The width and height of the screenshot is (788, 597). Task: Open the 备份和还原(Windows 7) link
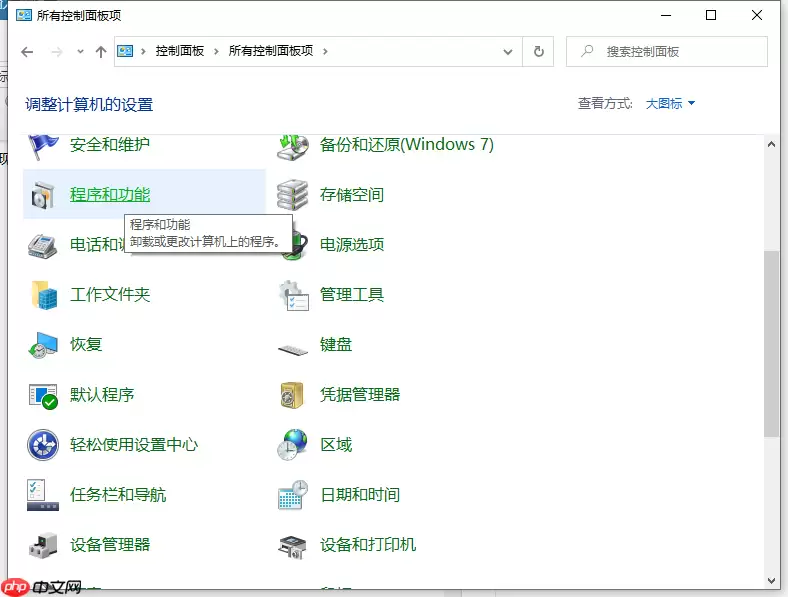[x=407, y=145]
